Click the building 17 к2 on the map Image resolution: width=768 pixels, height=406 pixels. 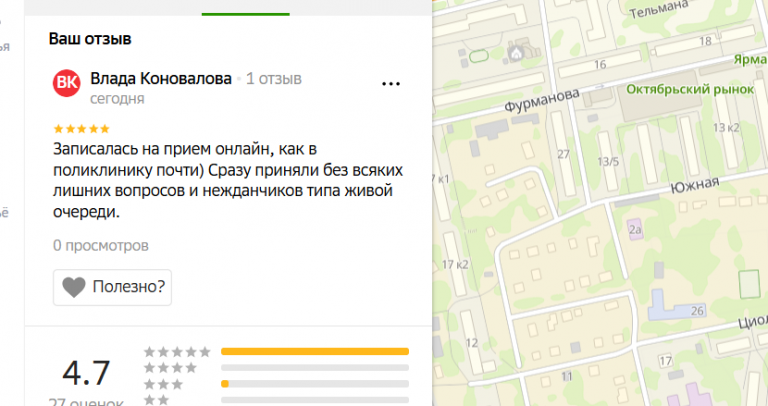[x=455, y=264]
